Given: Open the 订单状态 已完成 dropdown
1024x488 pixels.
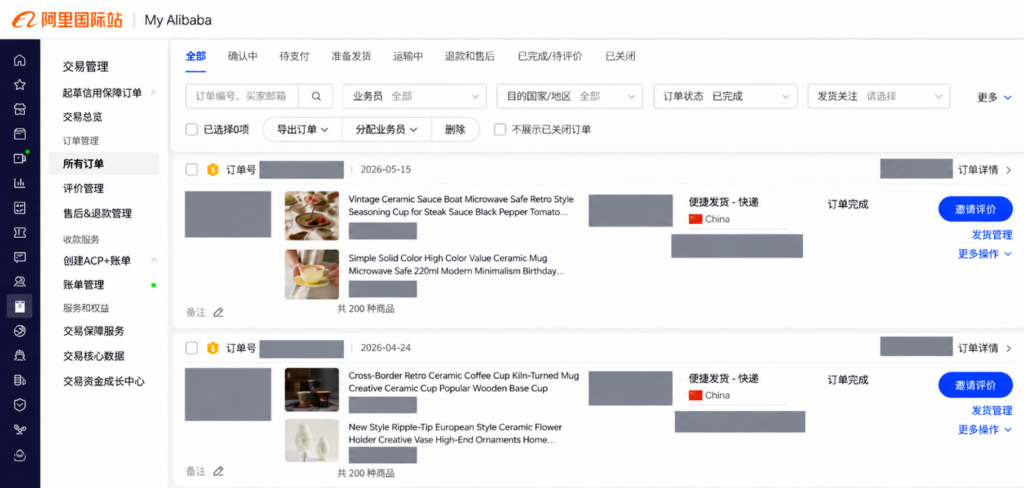Looking at the screenshot, I should click(x=726, y=96).
